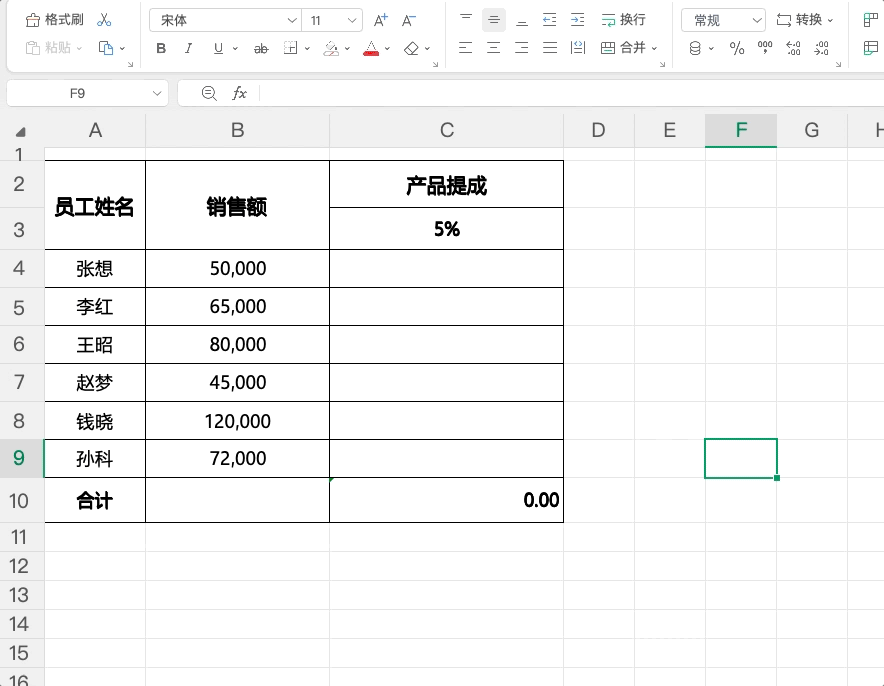Click the eraser clear-format icon
The width and height of the screenshot is (884, 686).
tap(412, 48)
